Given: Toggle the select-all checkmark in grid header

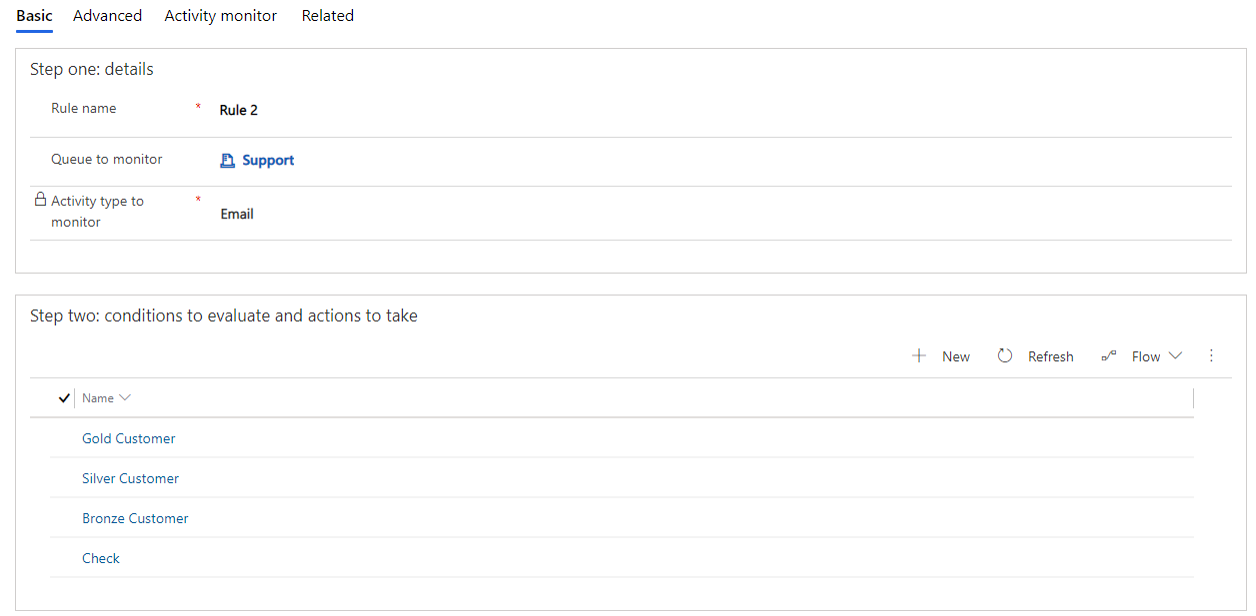Looking at the screenshot, I should 65,398.
